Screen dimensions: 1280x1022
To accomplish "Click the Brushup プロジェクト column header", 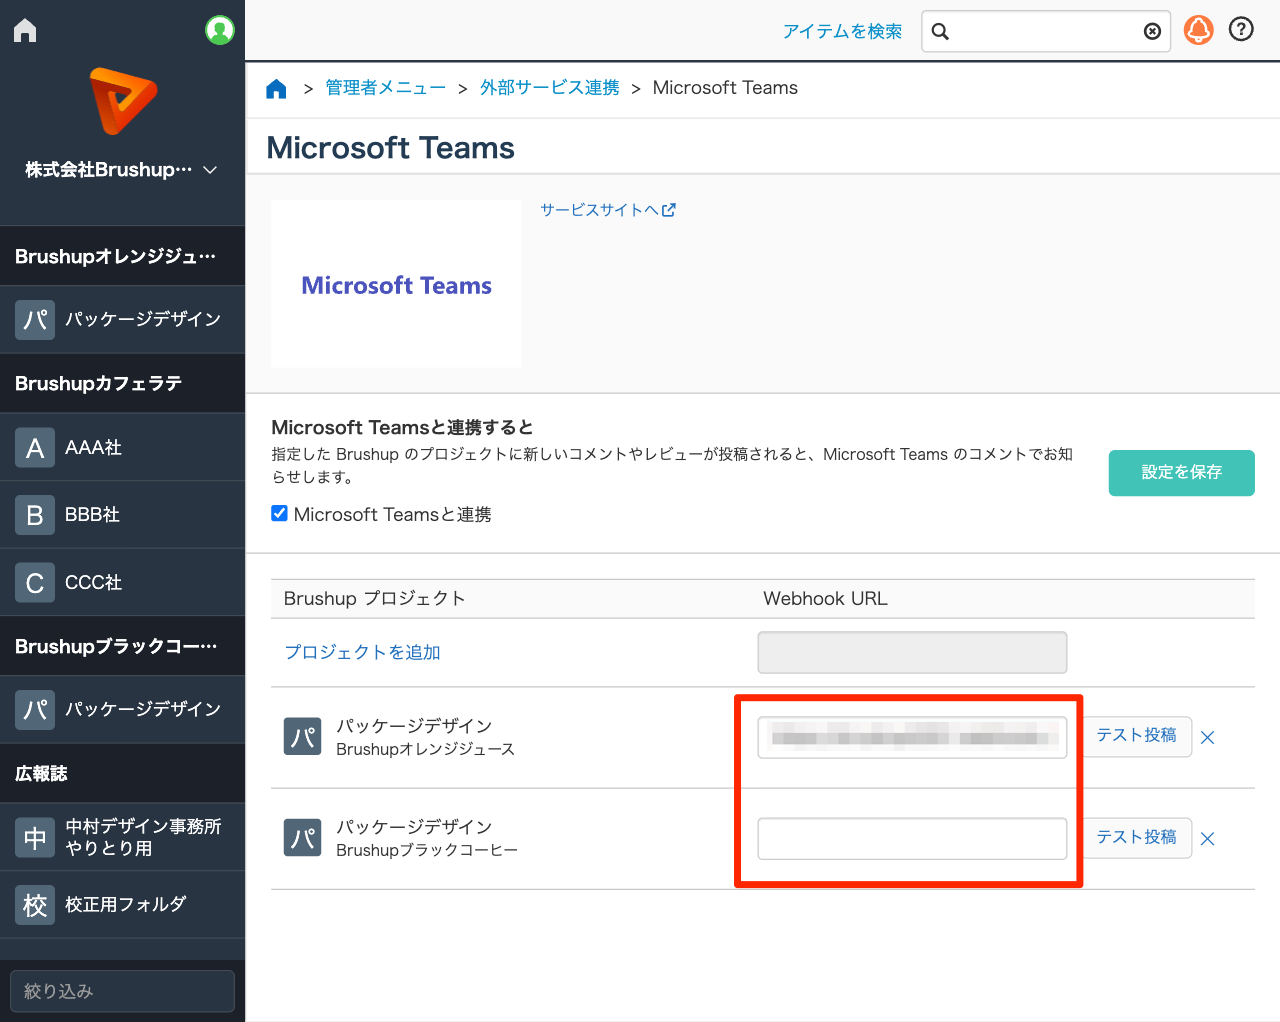I will tap(375, 598).
